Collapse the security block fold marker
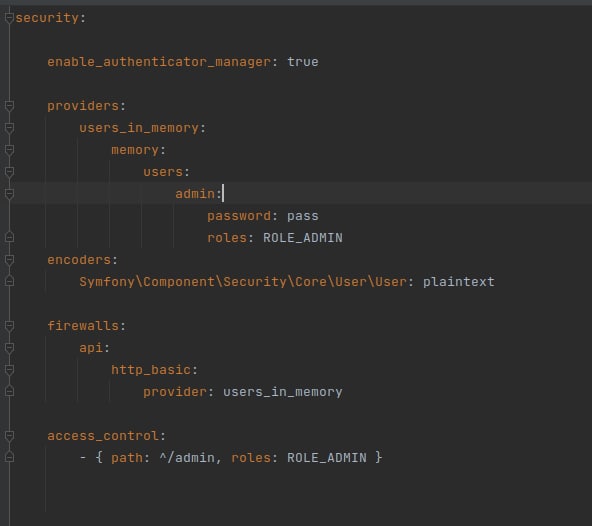 9,18
